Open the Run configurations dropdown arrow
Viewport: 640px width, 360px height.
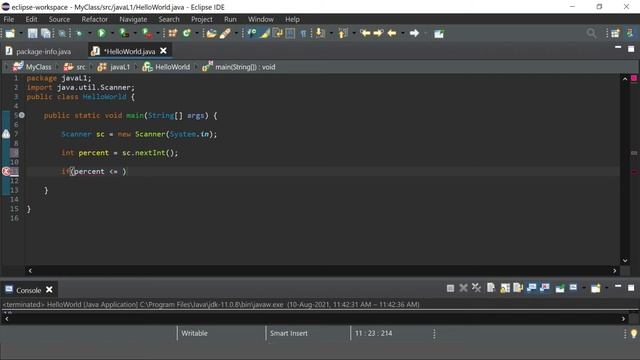[112, 33]
